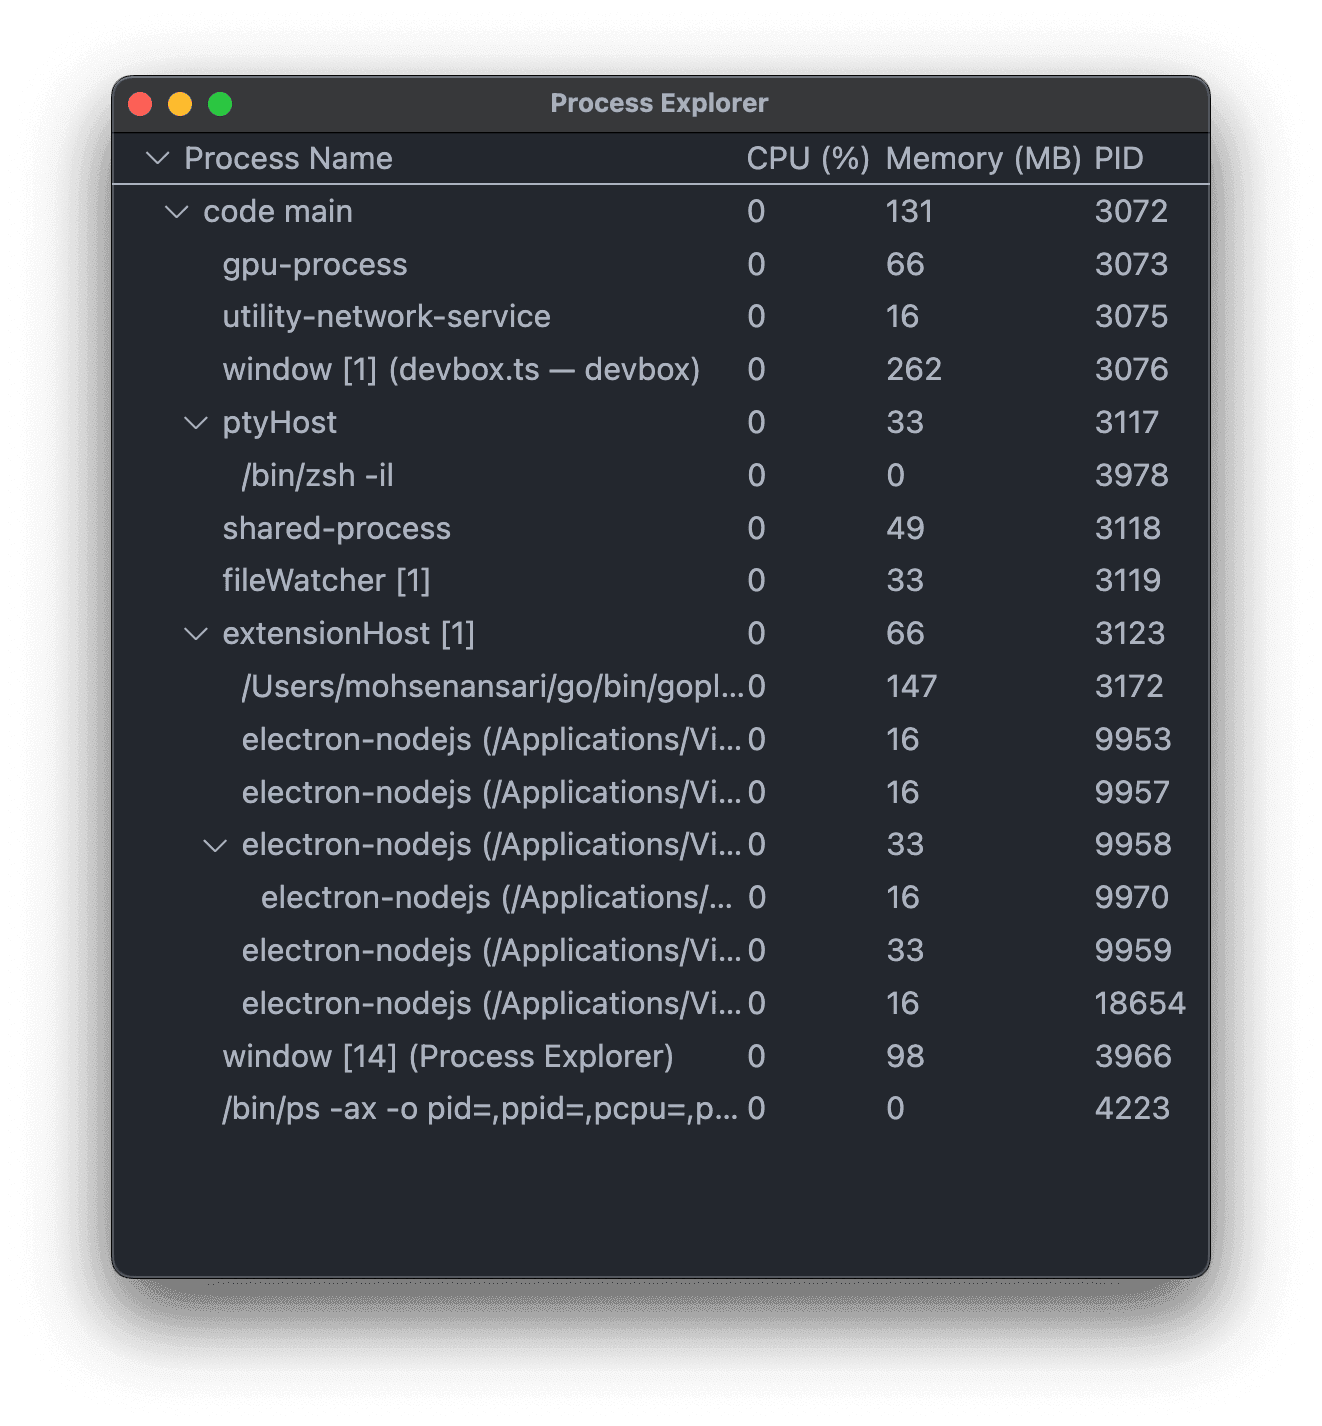Select the fileWatcher [1] row
Screen dimensions: 1322x1426
(x=661, y=581)
